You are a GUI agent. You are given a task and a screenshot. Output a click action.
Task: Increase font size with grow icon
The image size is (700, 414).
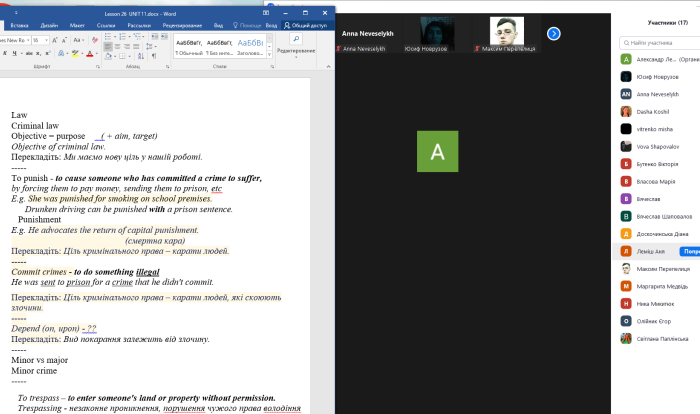[x=54, y=40]
